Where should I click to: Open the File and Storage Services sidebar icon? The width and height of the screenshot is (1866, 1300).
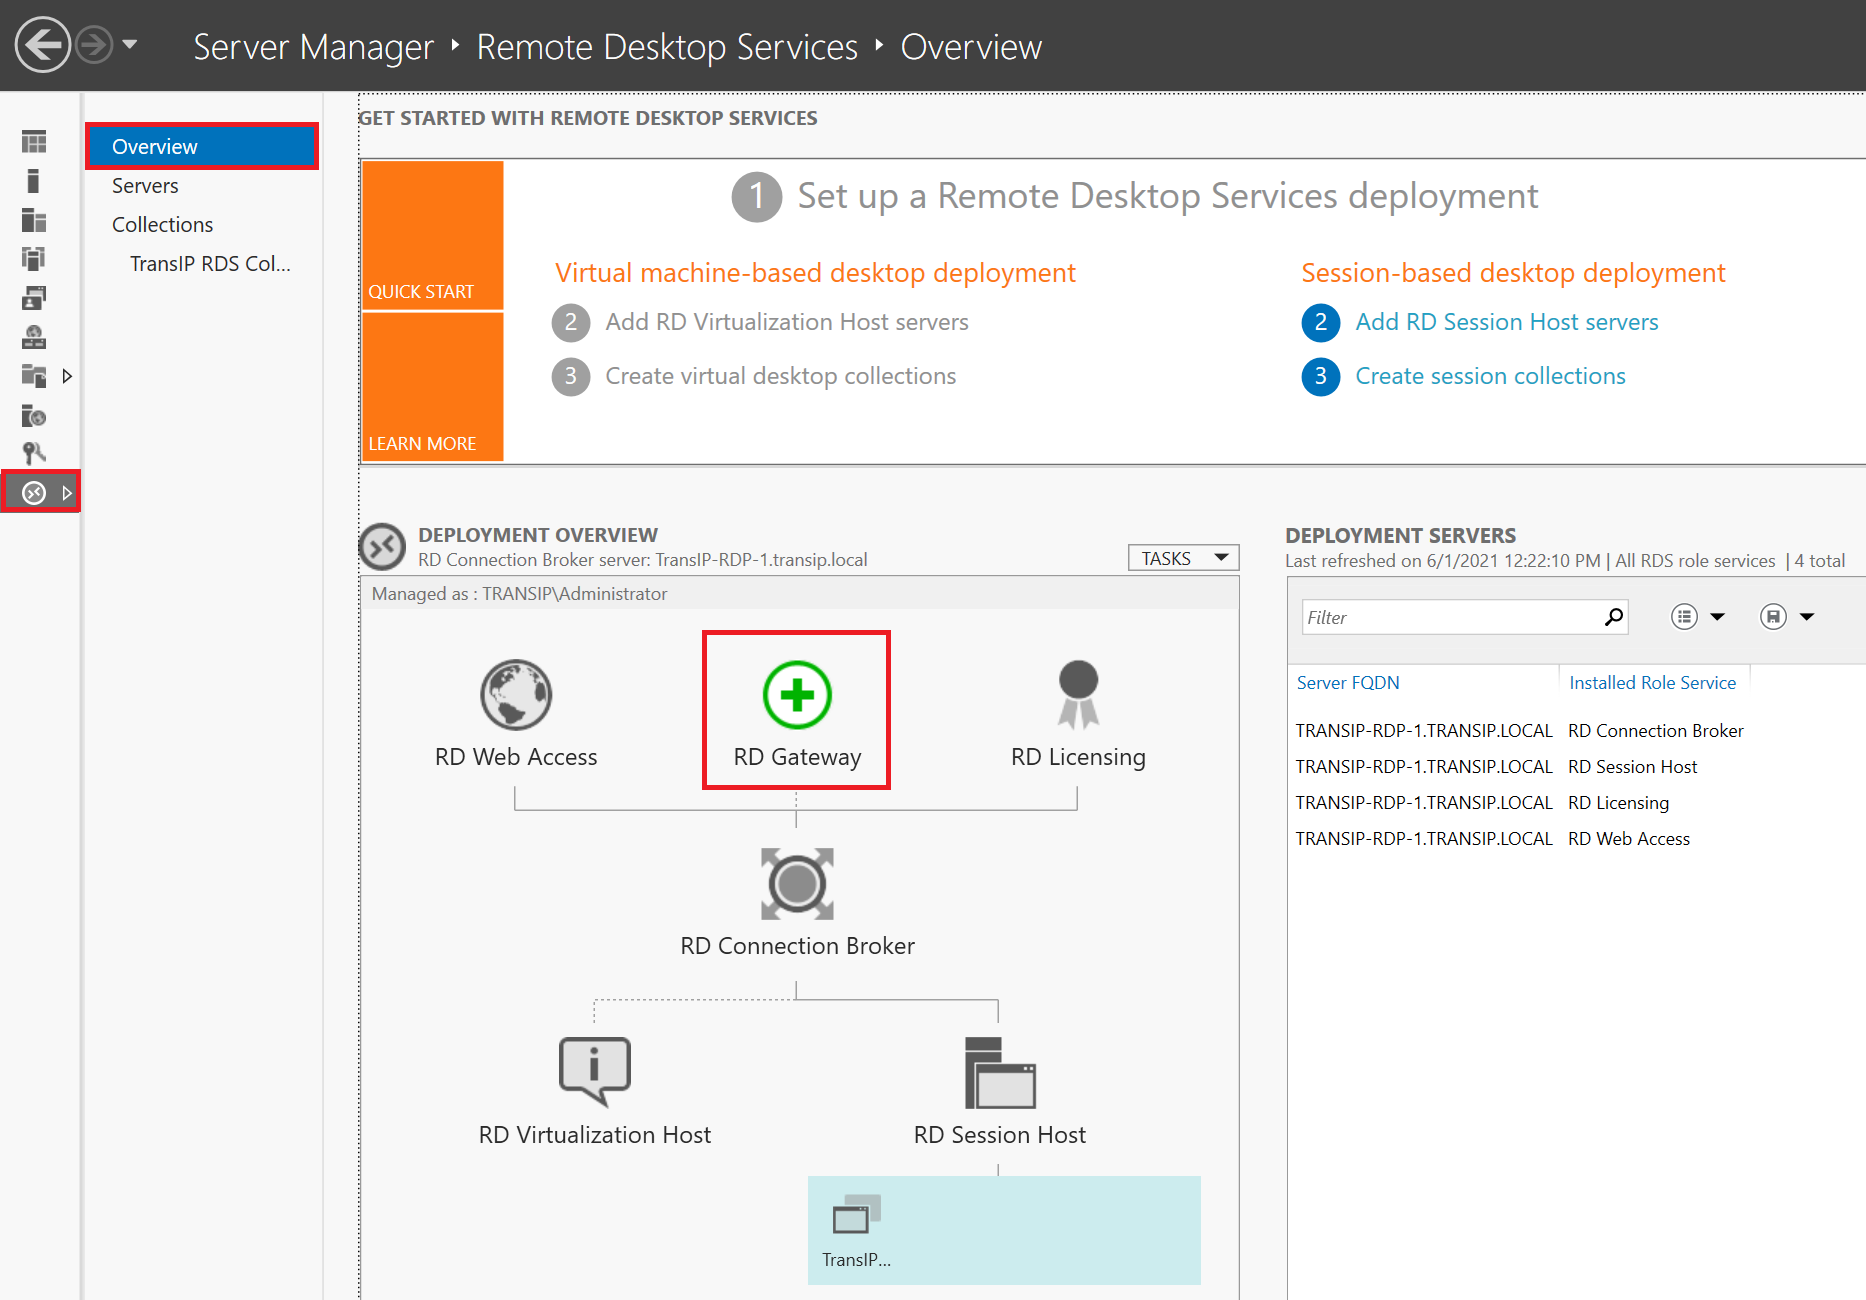(34, 376)
